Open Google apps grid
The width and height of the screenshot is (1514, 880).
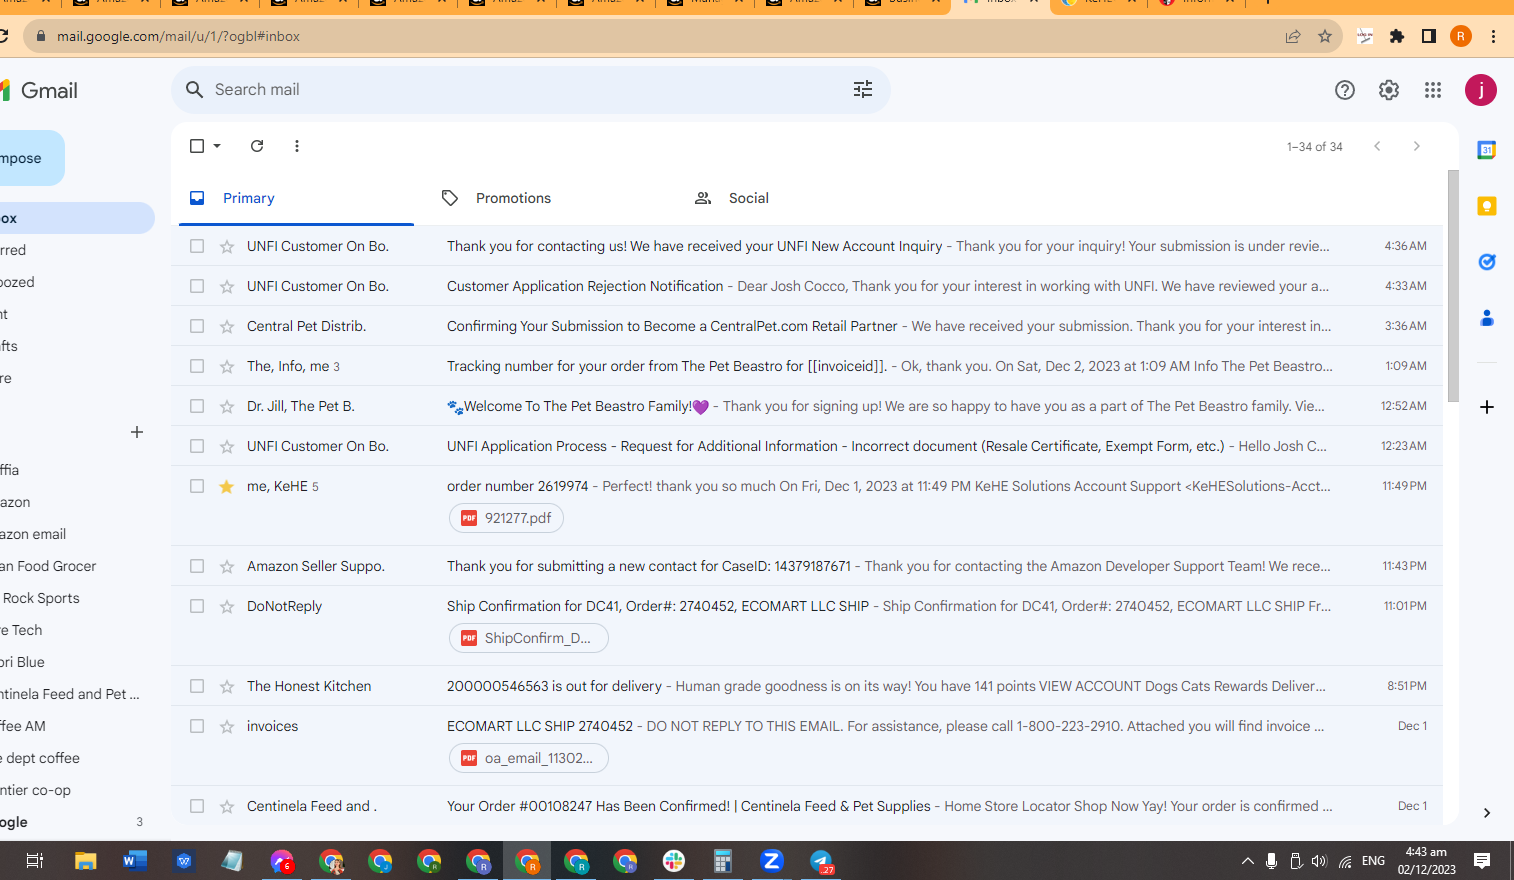point(1433,90)
